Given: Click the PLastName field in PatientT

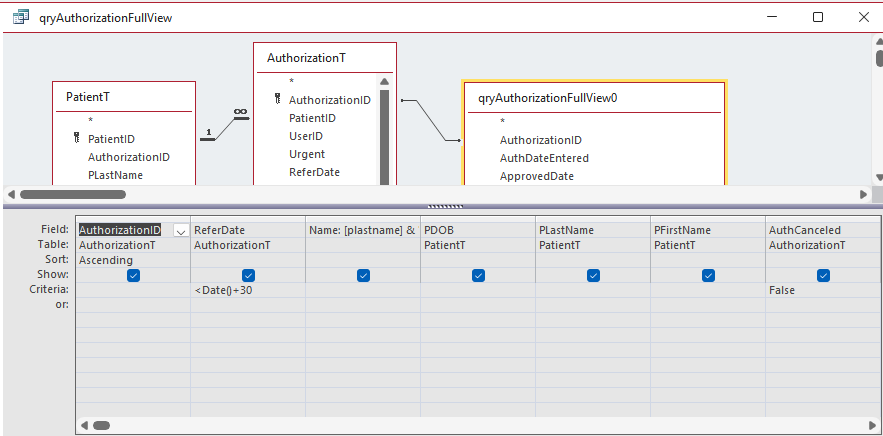Looking at the screenshot, I should pyautogui.click(x=115, y=175).
